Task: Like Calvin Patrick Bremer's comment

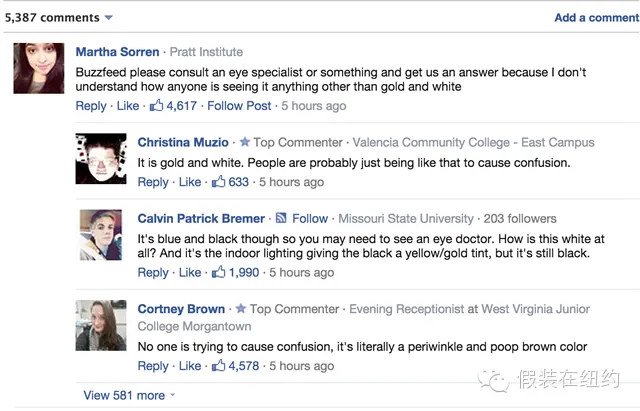Action: point(190,272)
